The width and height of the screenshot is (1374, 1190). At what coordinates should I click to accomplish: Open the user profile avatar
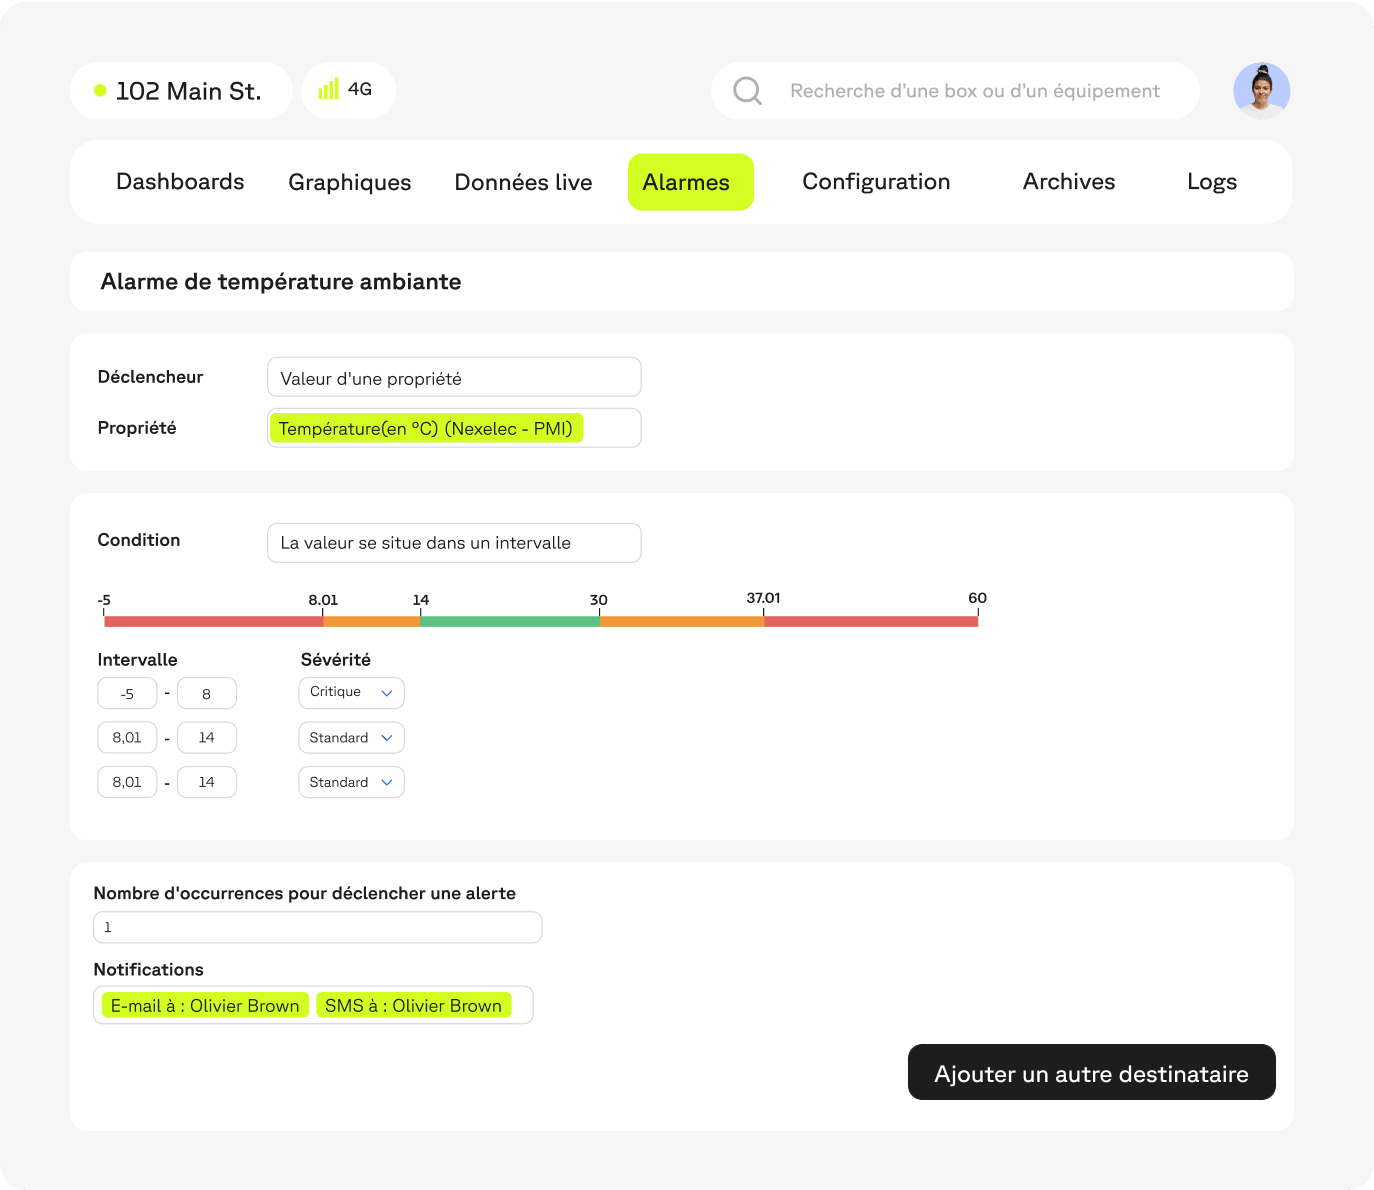[1261, 90]
